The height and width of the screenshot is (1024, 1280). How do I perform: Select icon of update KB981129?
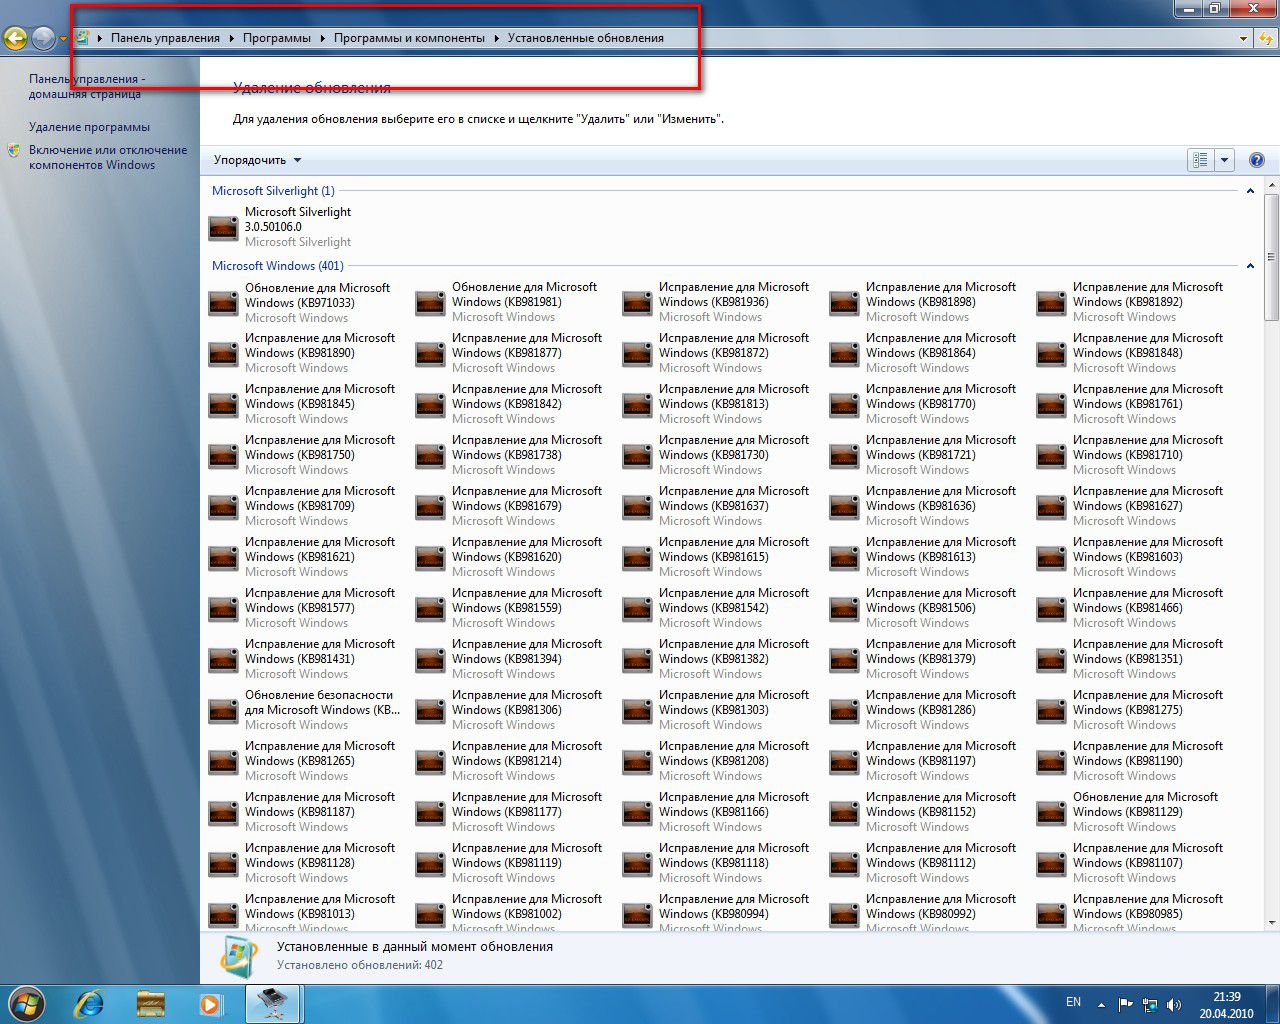(x=1051, y=813)
